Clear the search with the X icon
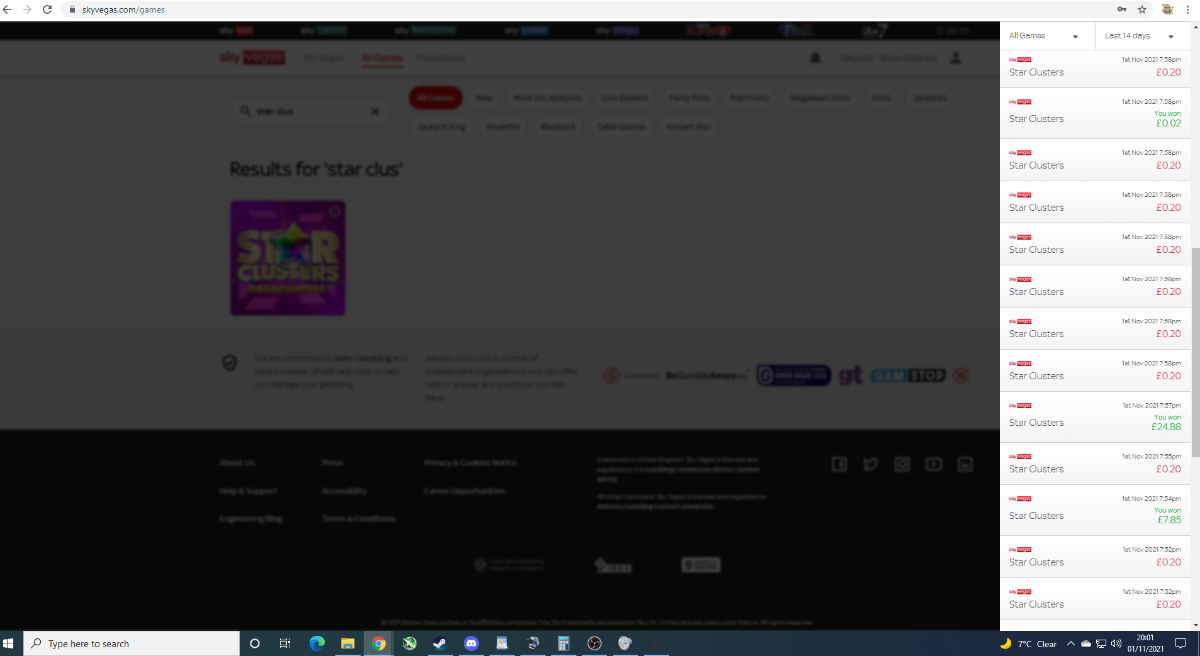The width and height of the screenshot is (1200, 656). pos(375,112)
